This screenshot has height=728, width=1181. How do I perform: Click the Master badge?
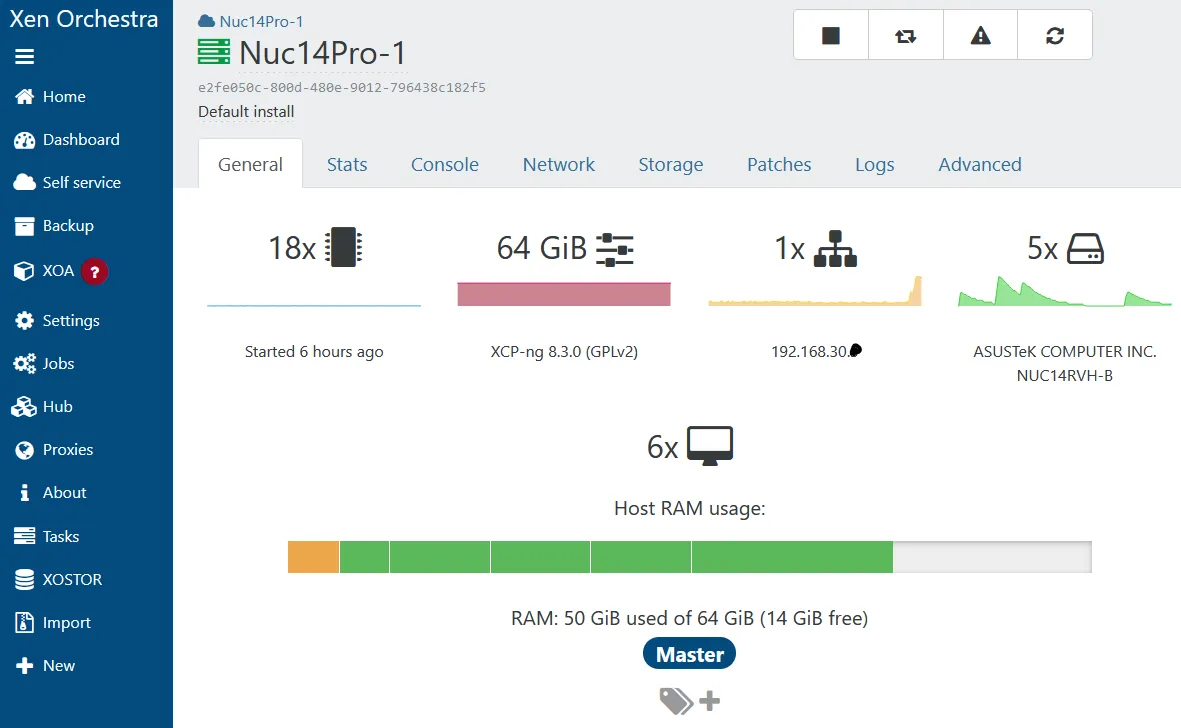click(x=689, y=655)
